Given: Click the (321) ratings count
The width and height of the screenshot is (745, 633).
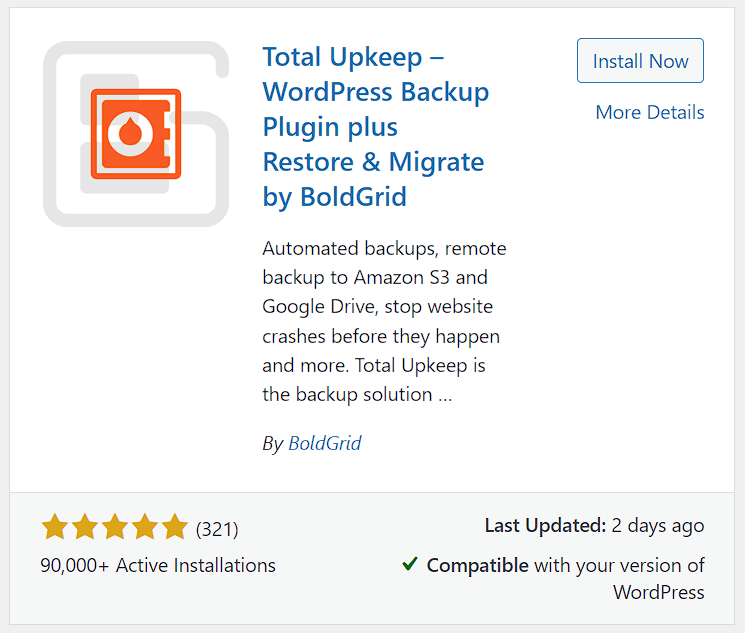Looking at the screenshot, I should coord(217,528).
